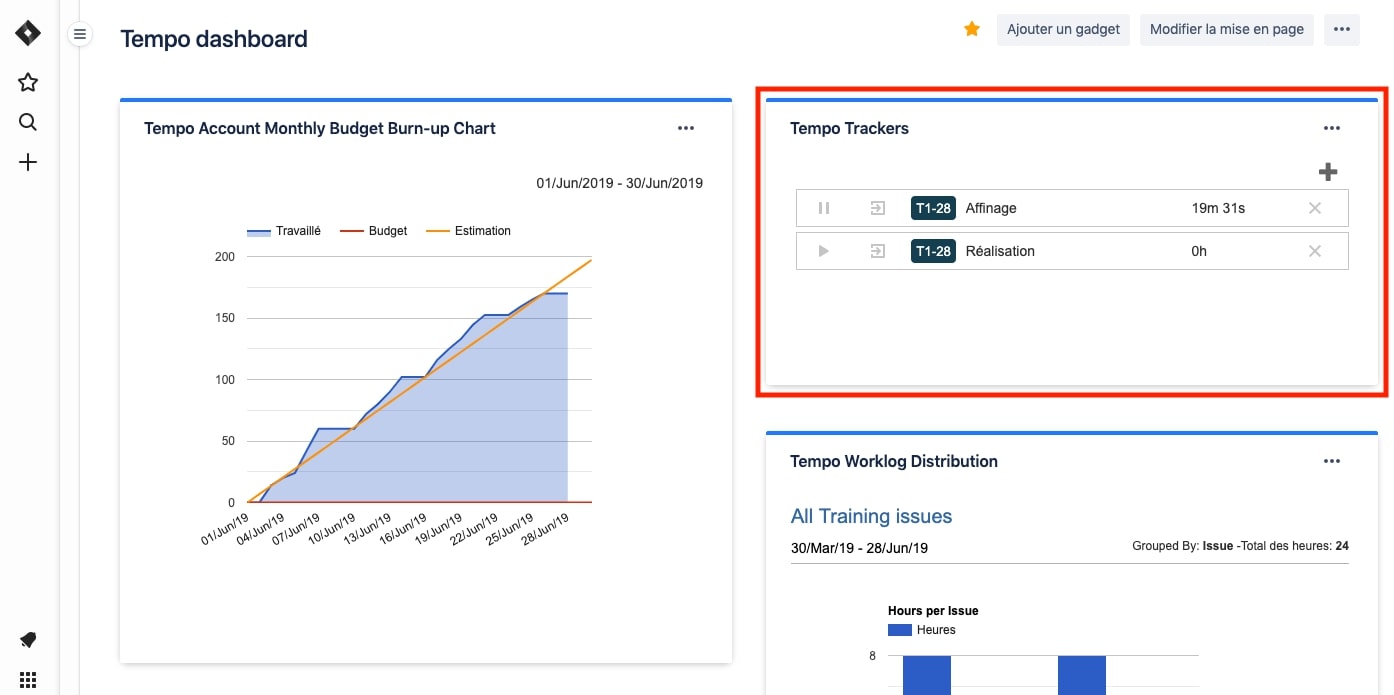Toggle the dashboard favorite star
Image resolution: width=1394 pixels, height=695 pixels.
point(971,29)
